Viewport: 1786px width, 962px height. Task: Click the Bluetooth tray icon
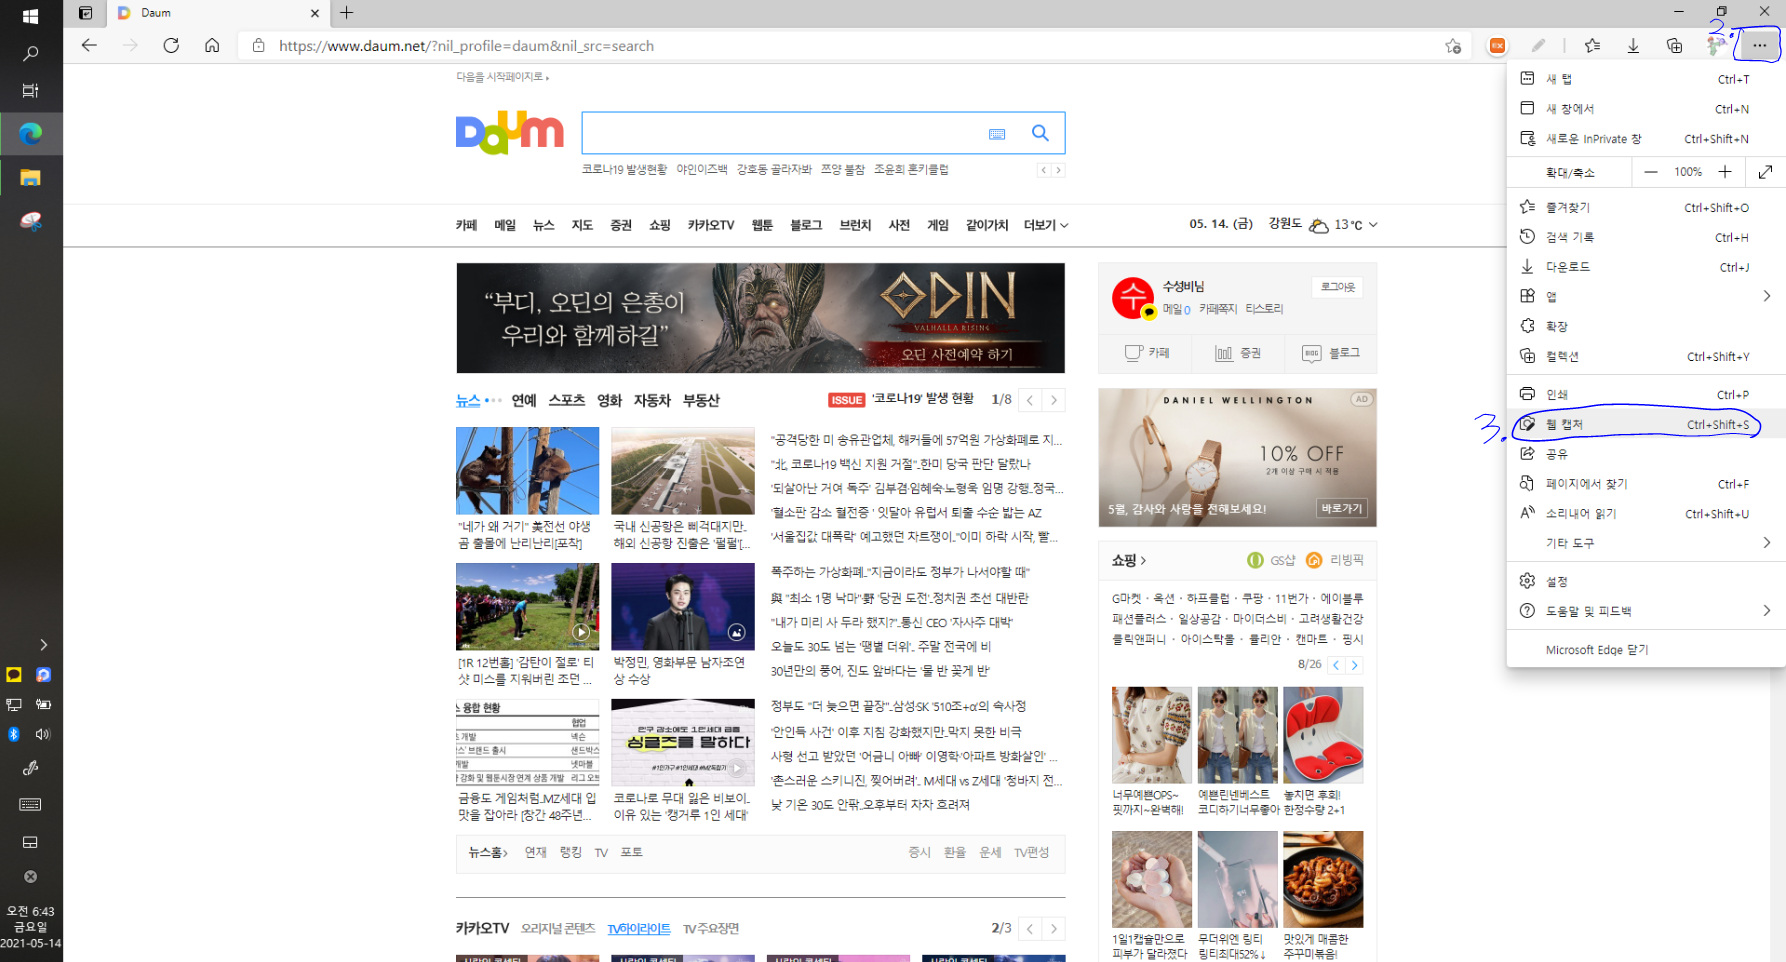point(14,734)
